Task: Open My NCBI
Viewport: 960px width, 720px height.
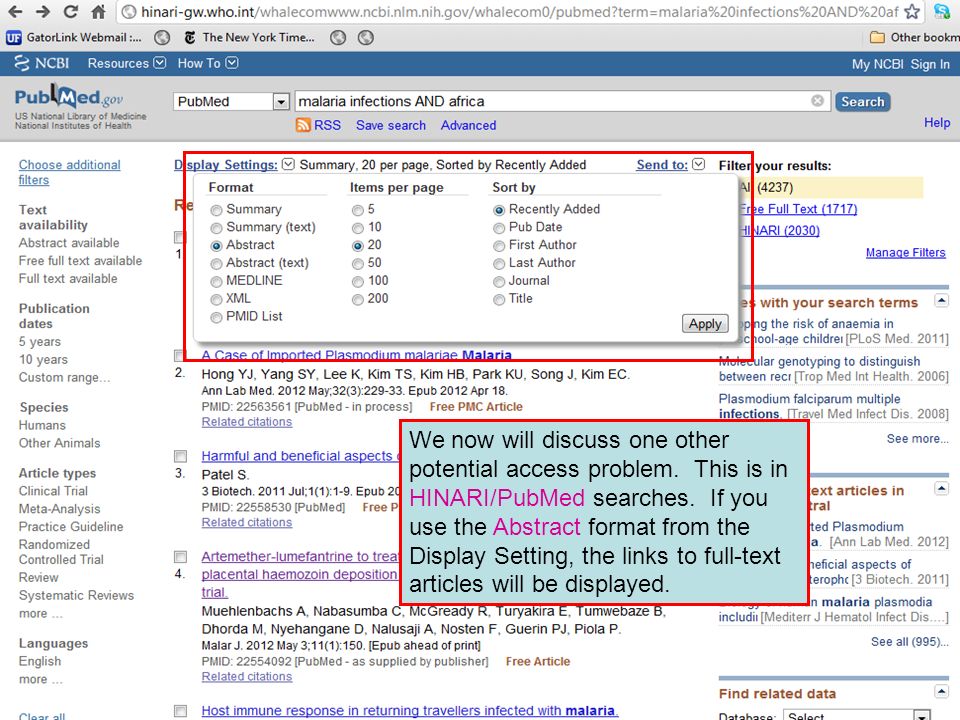Action: point(877,64)
